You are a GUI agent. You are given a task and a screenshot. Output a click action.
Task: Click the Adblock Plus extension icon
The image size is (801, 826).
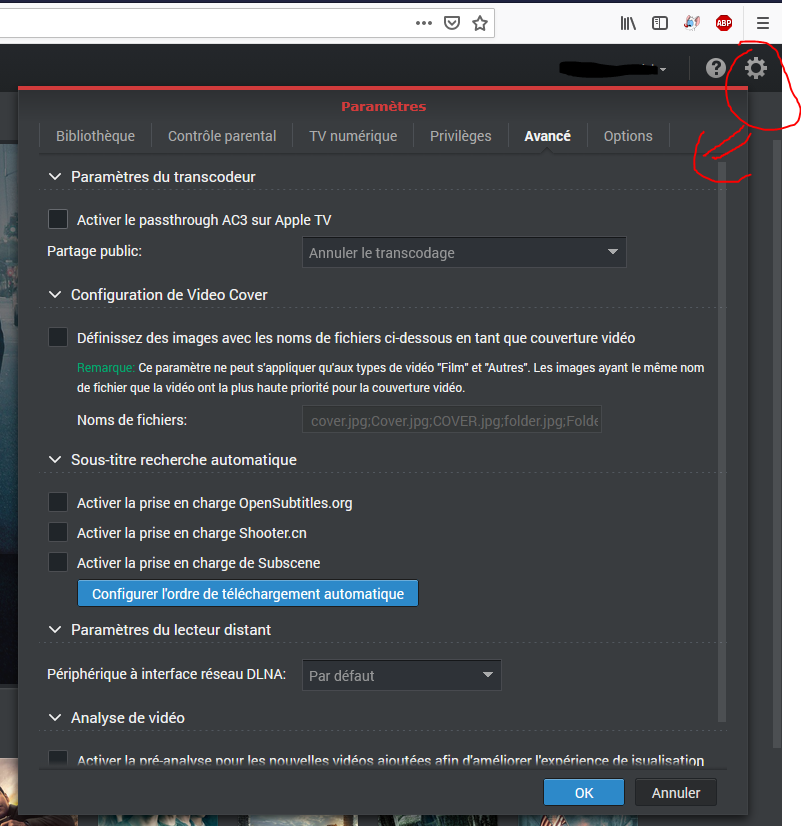coord(724,23)
